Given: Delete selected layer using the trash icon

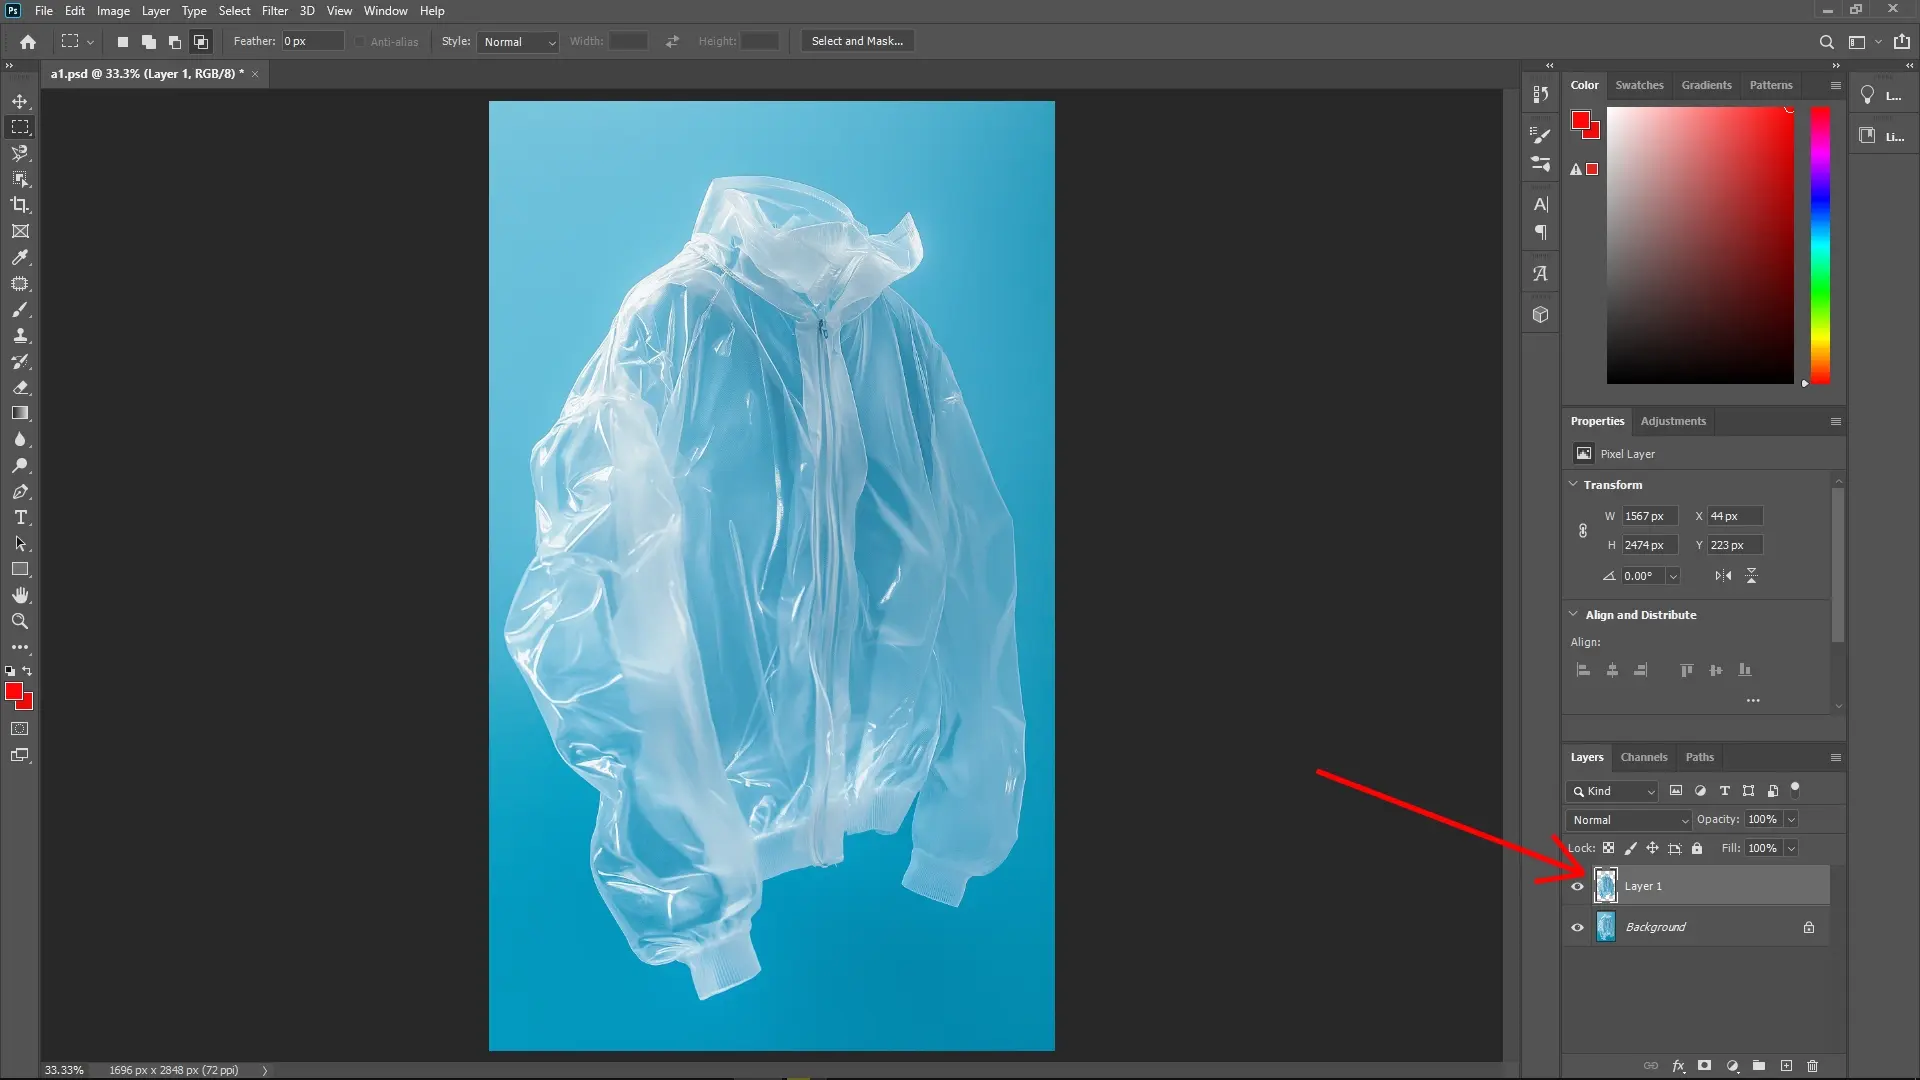Looking at the screenshot, I should [1813, 1066].
